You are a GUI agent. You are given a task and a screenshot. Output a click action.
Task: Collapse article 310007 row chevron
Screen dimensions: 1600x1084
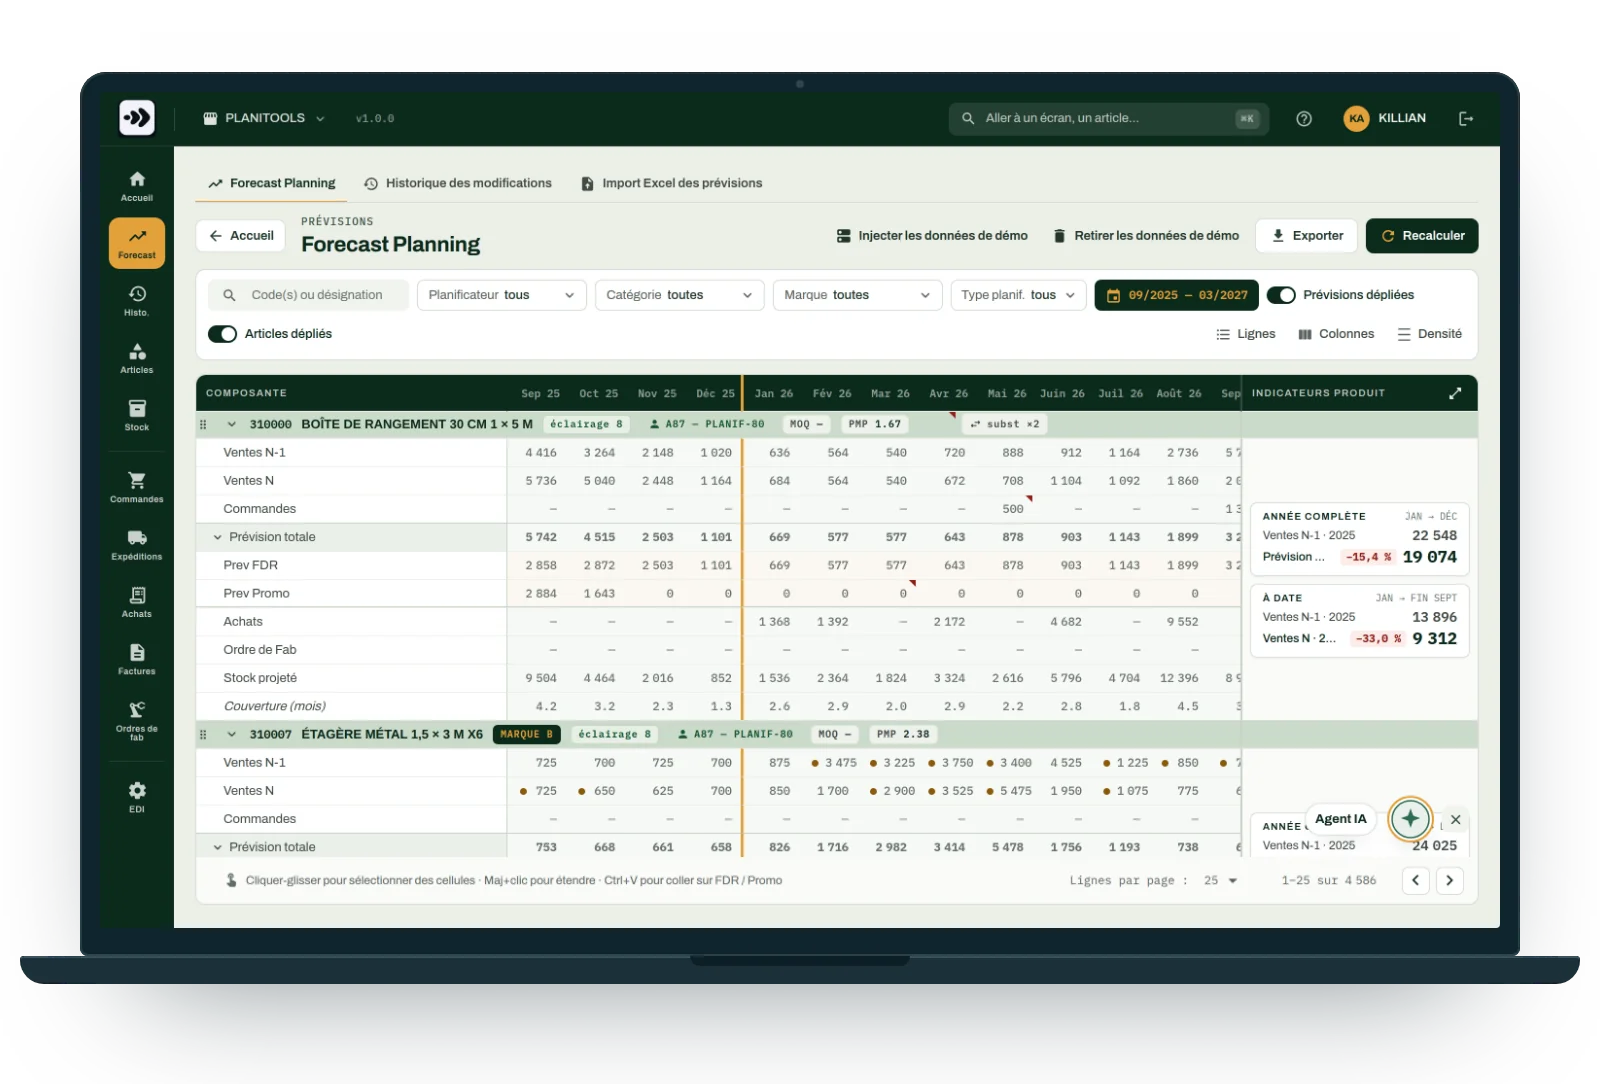[231, 734]
